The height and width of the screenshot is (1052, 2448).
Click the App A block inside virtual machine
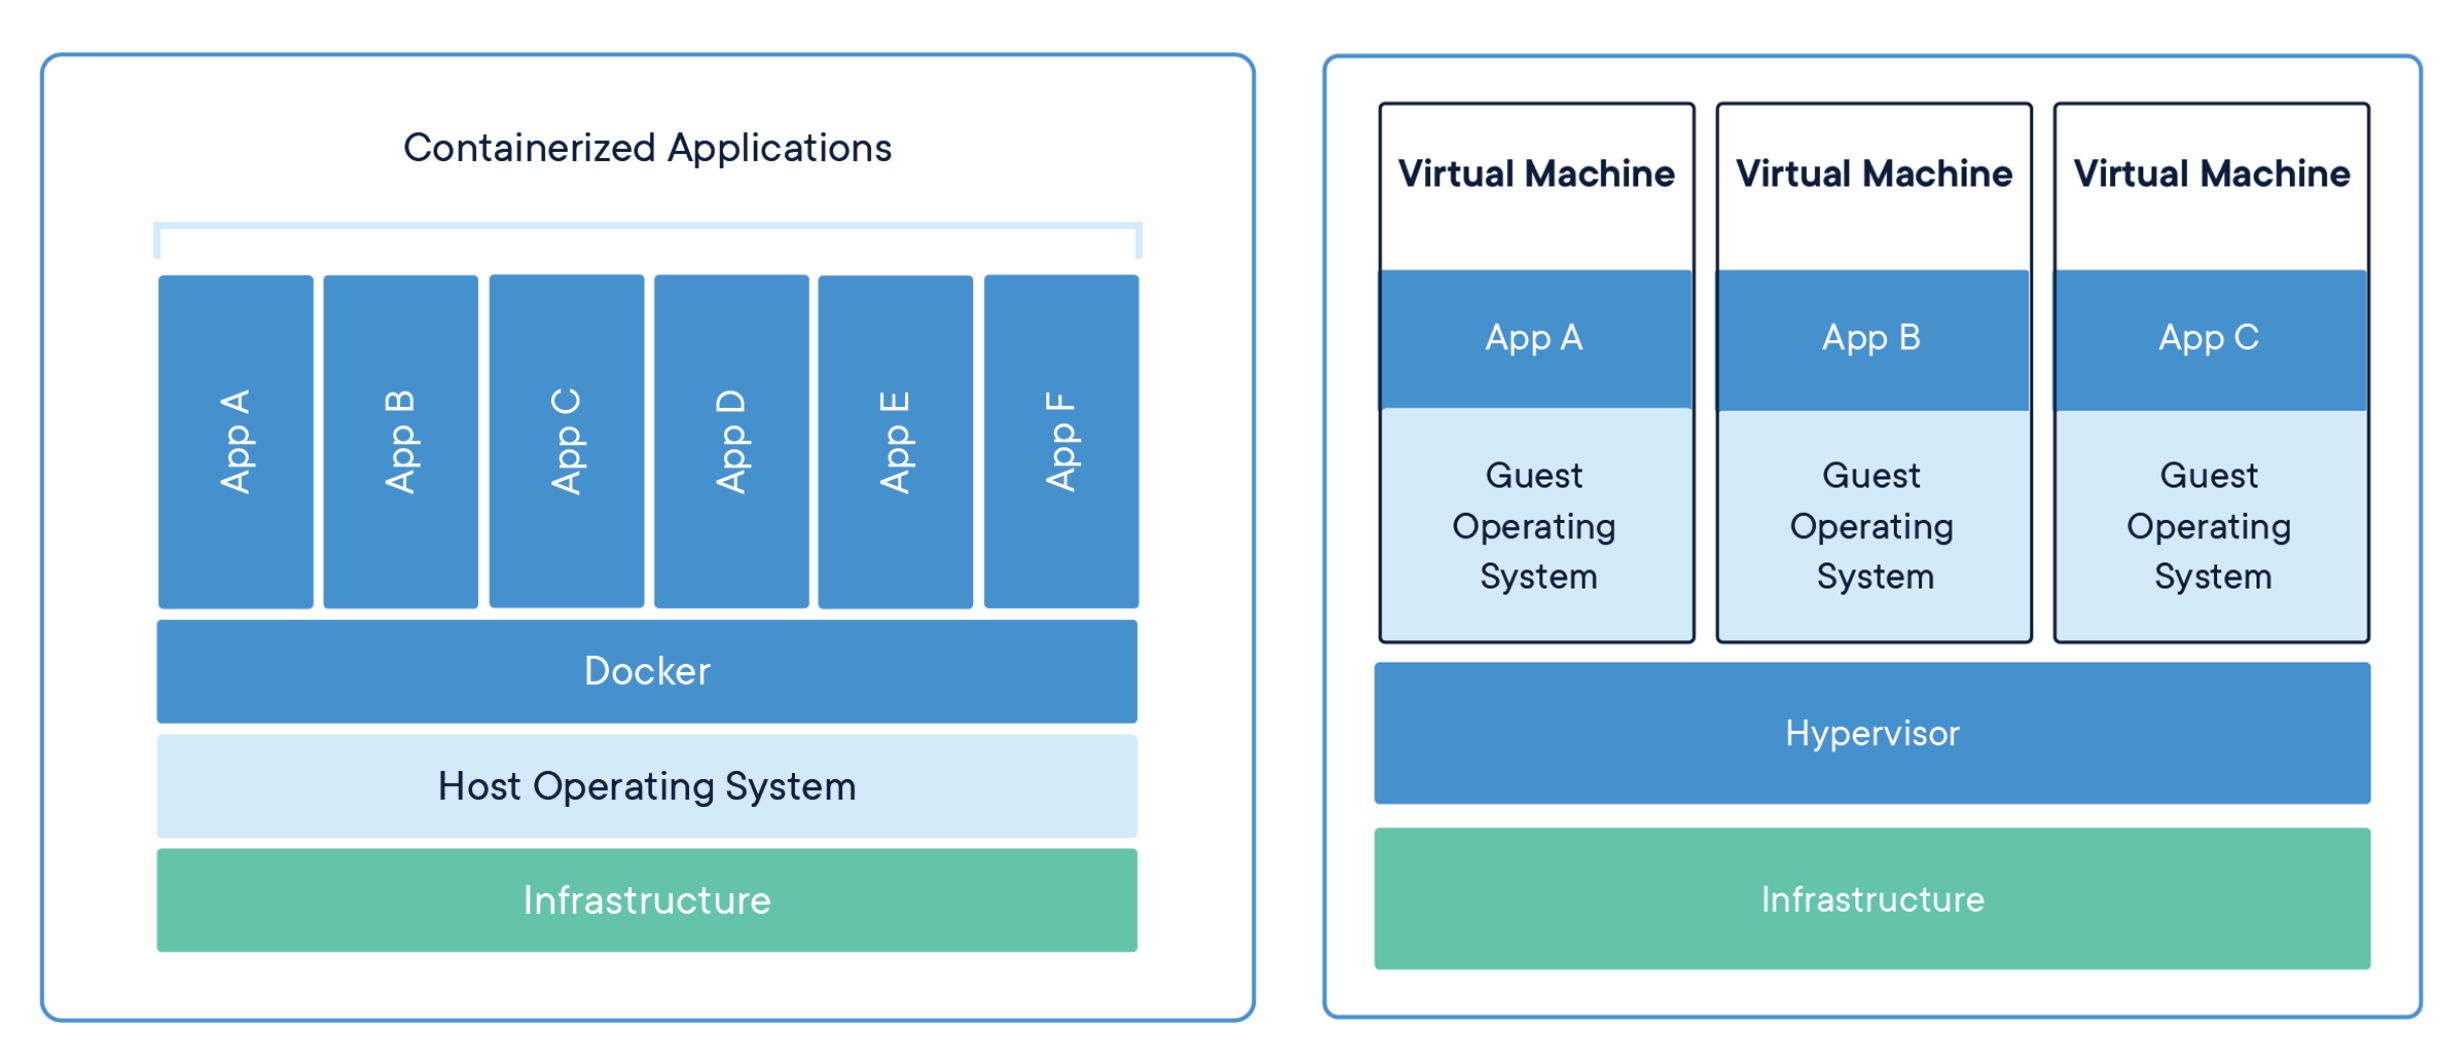(x=1535, y=339)
